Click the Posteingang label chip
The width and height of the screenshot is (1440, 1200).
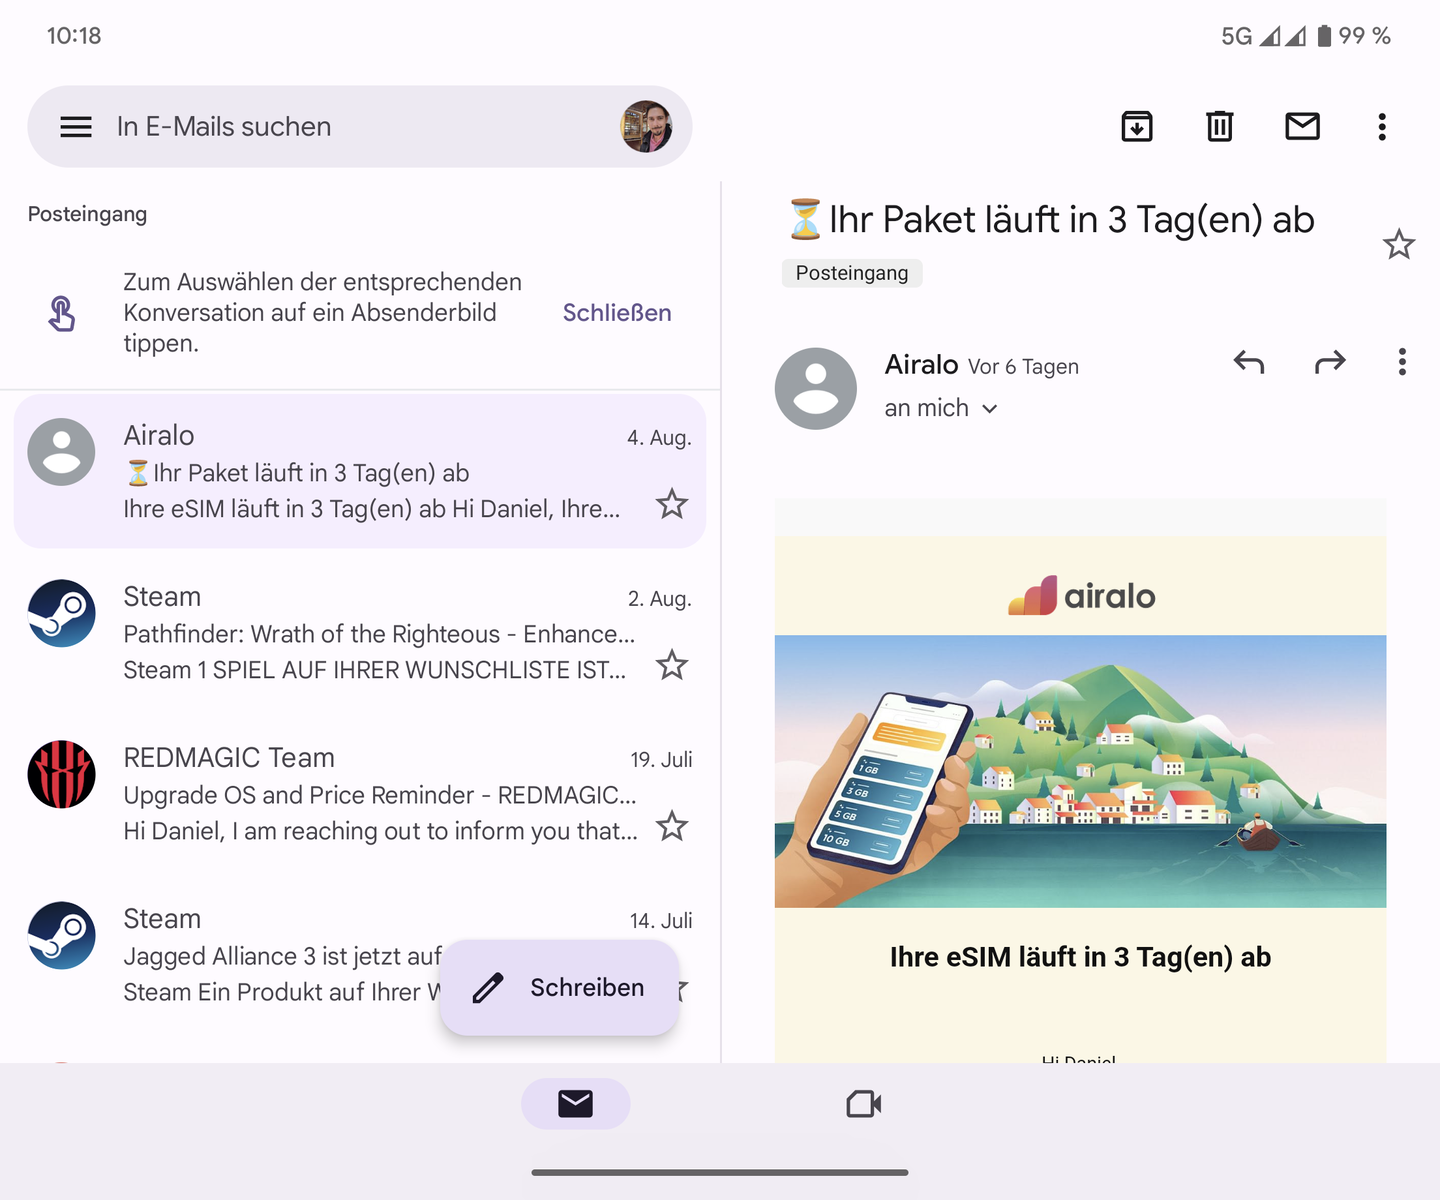click(x=852, y=273)
